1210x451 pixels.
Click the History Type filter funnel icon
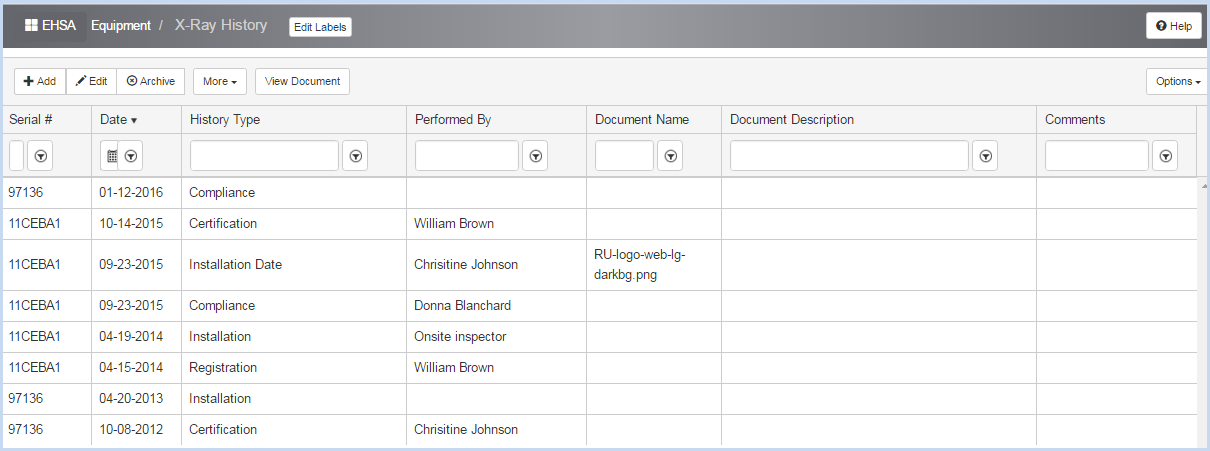click(x=356, y=156)
